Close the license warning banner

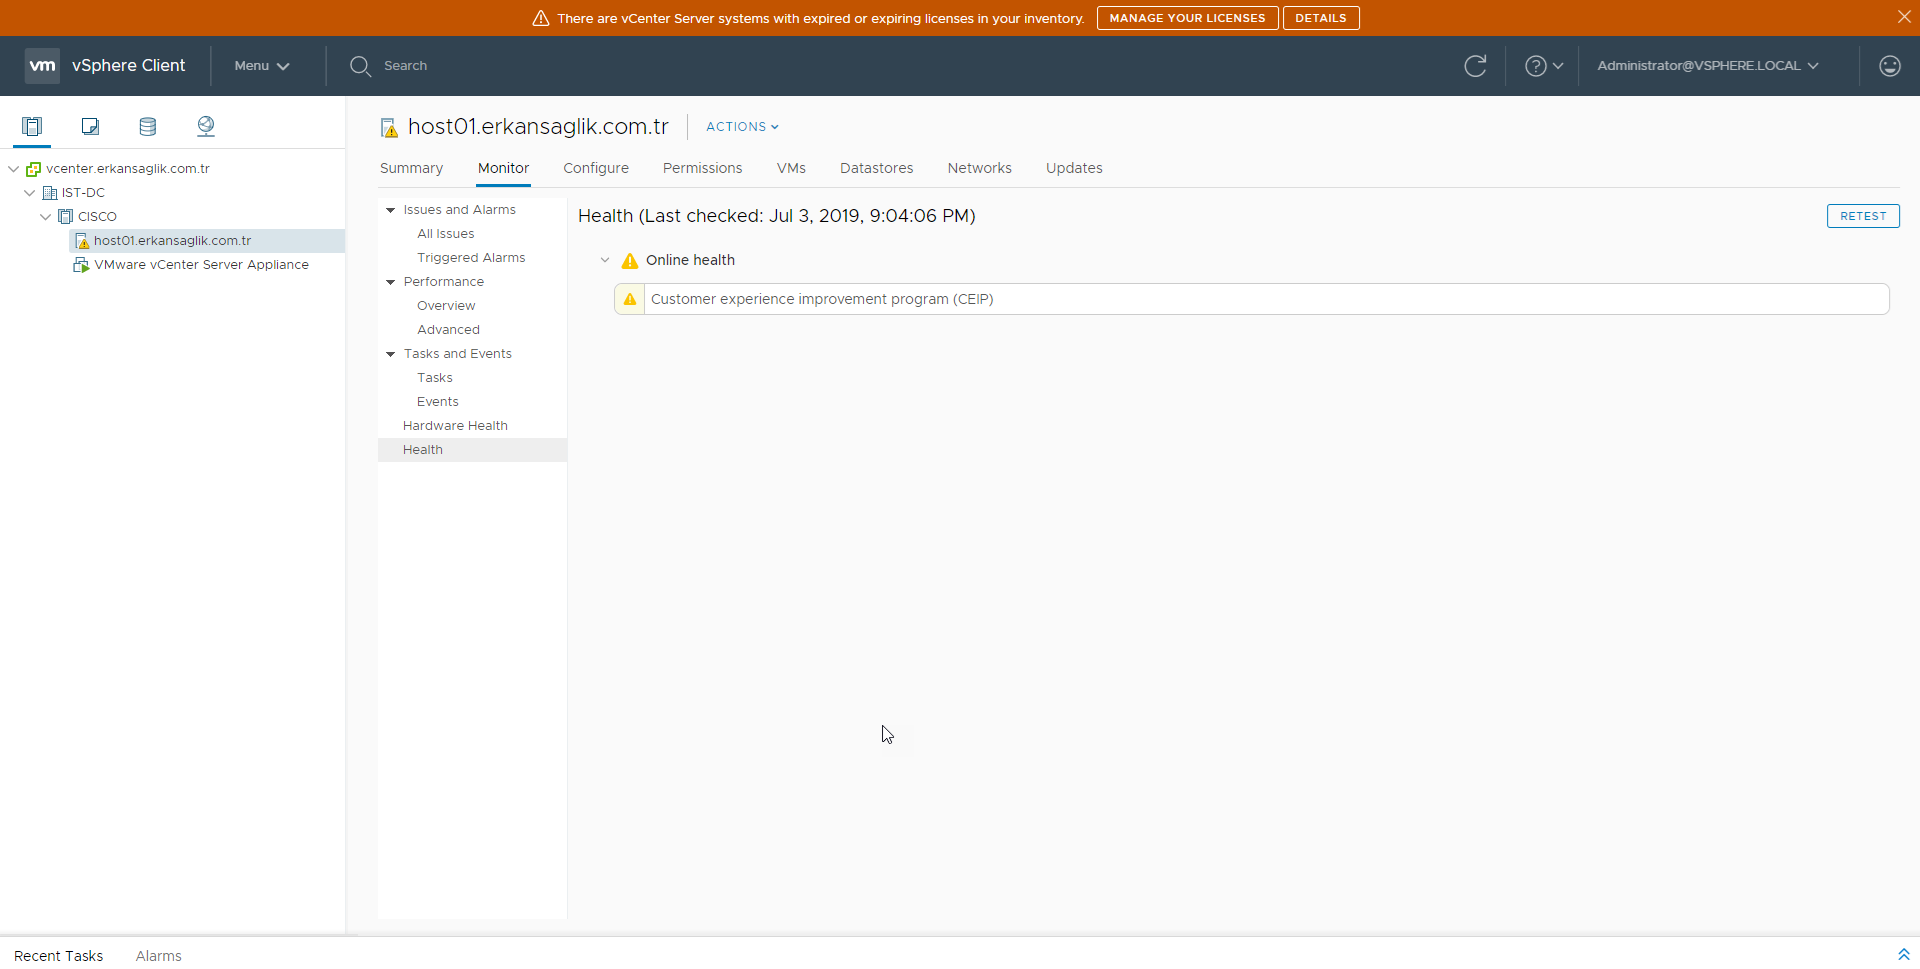(x=1904, y=17)
